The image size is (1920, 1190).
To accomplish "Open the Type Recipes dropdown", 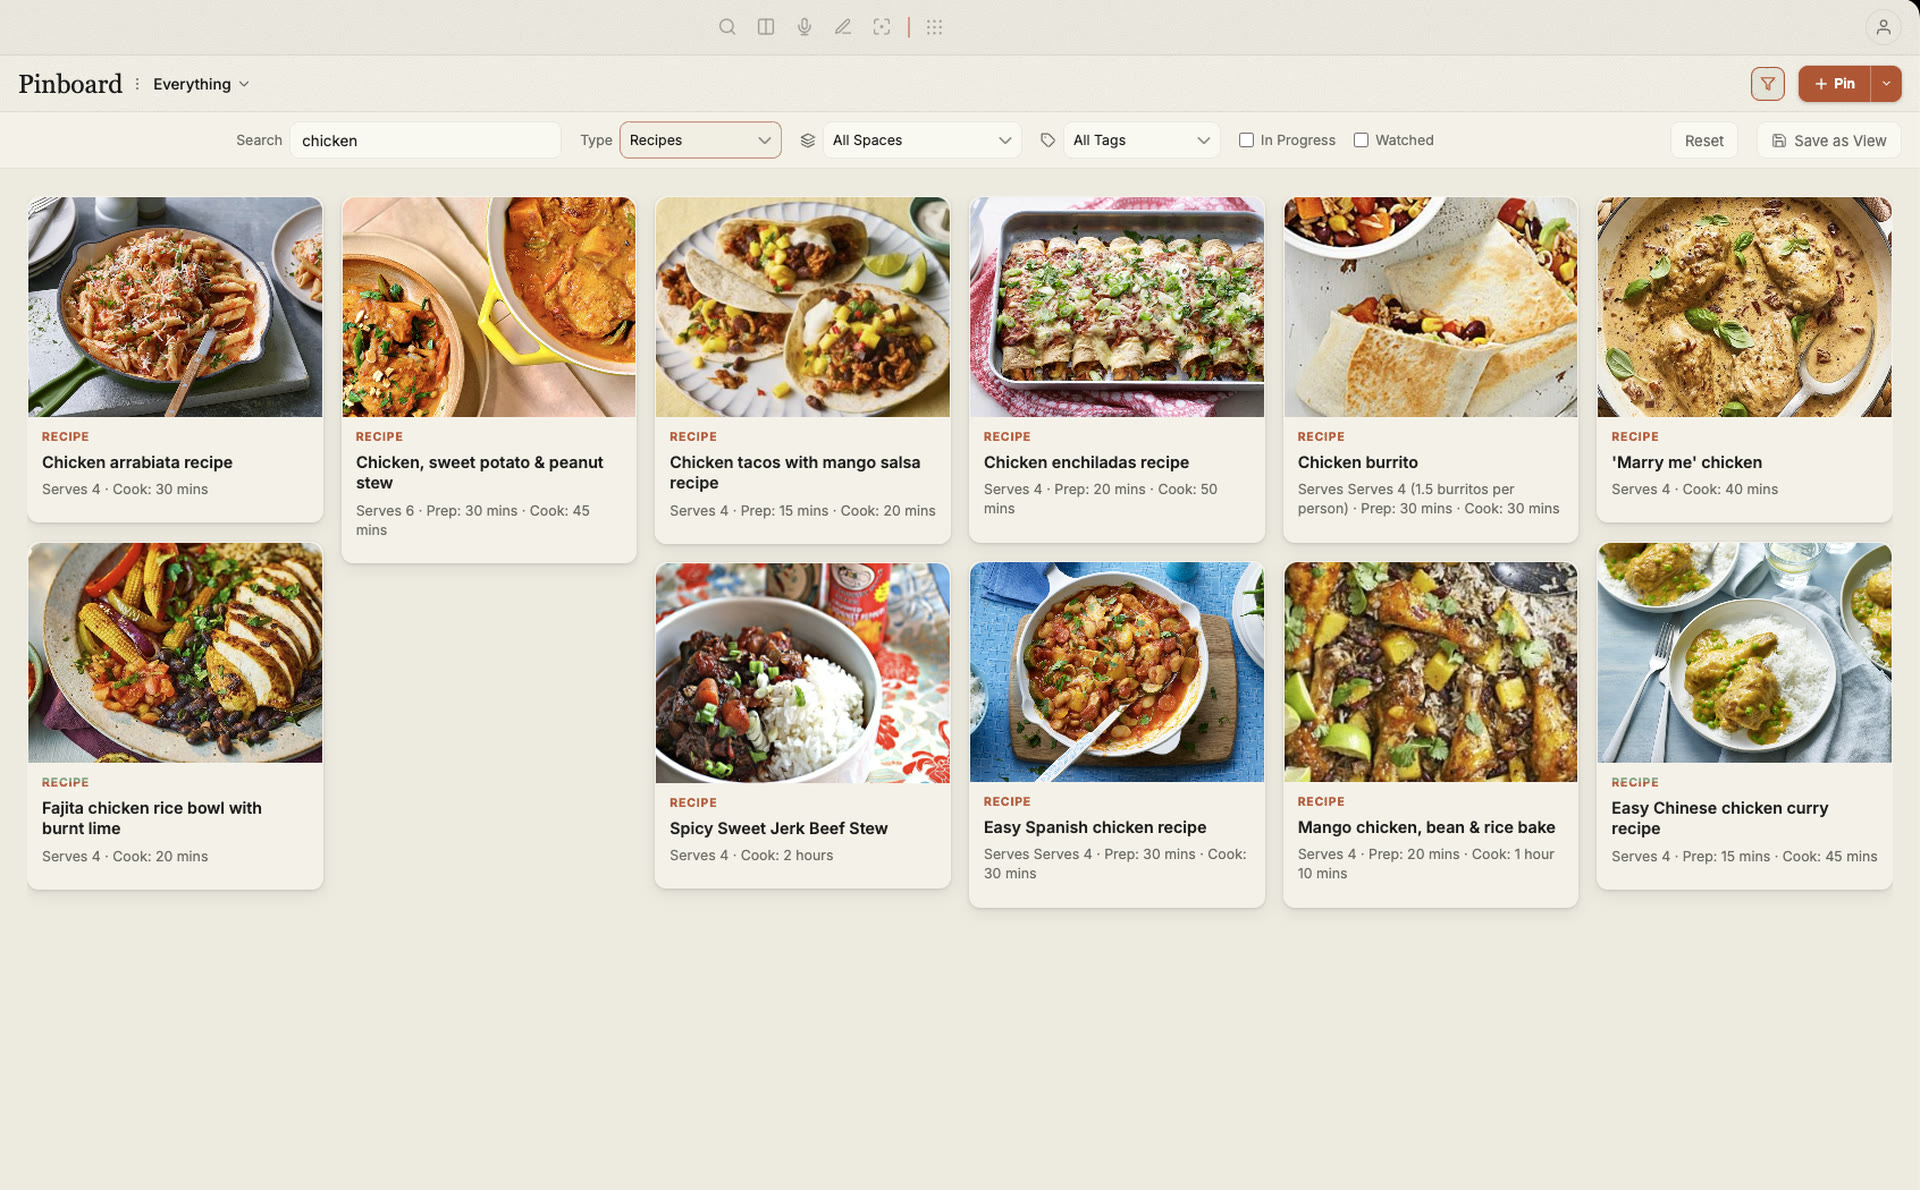I will coord(700,140).
